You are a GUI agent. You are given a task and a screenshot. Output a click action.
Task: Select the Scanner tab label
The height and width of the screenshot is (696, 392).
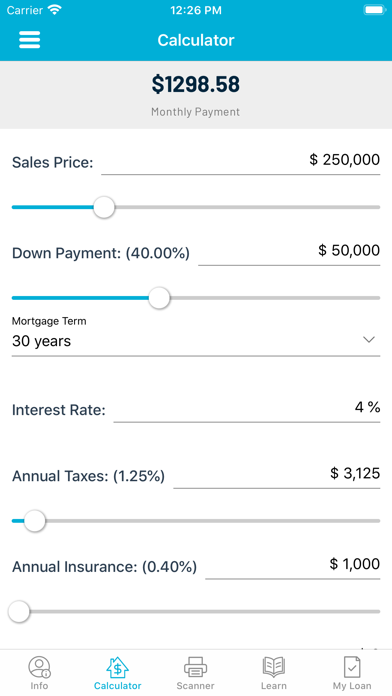[x=195, y=686]
